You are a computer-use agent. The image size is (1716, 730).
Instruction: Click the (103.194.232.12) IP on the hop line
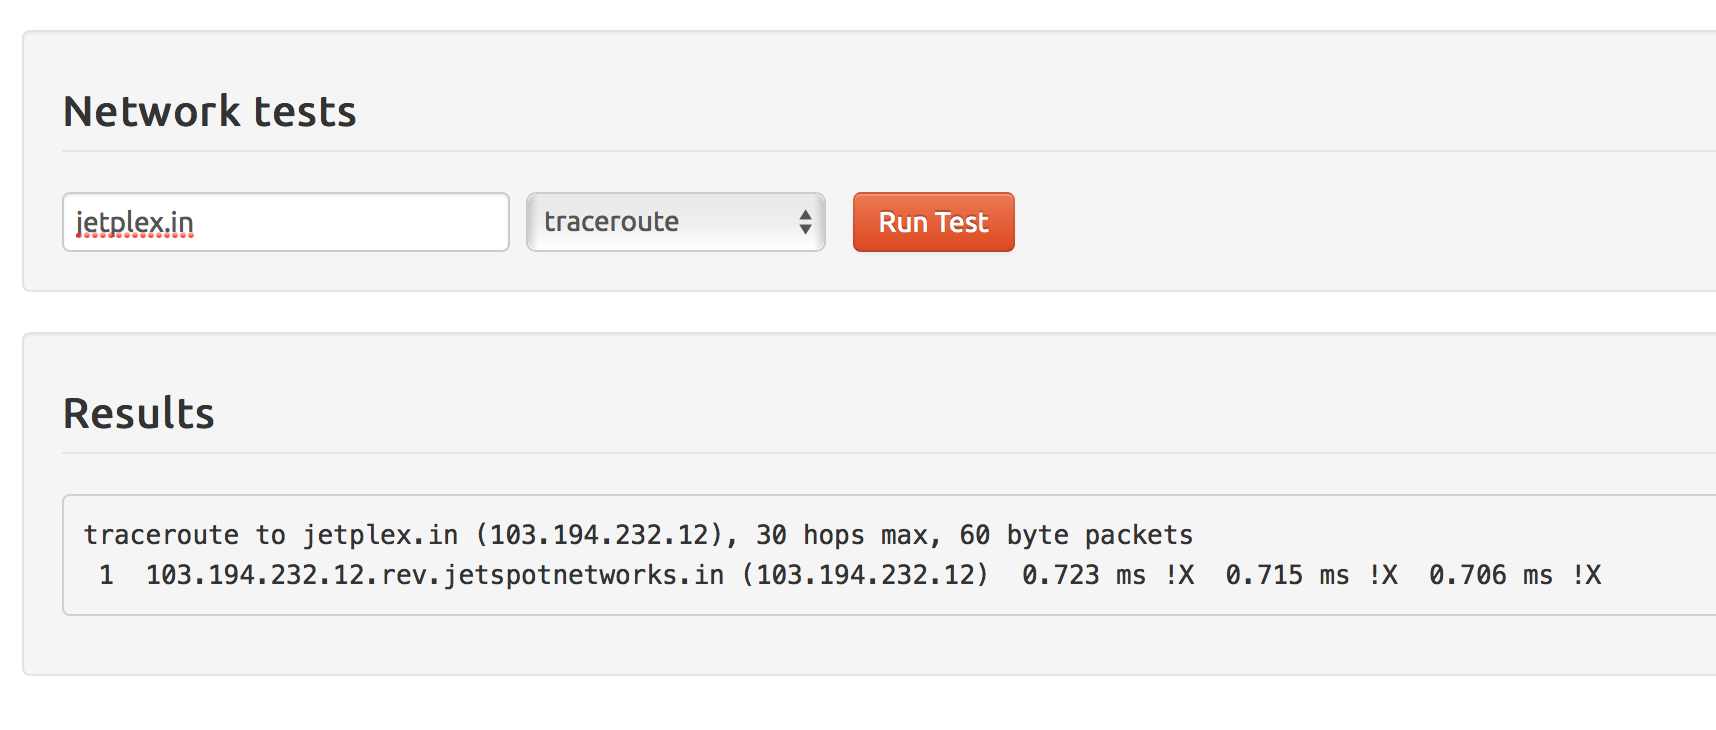865,575
